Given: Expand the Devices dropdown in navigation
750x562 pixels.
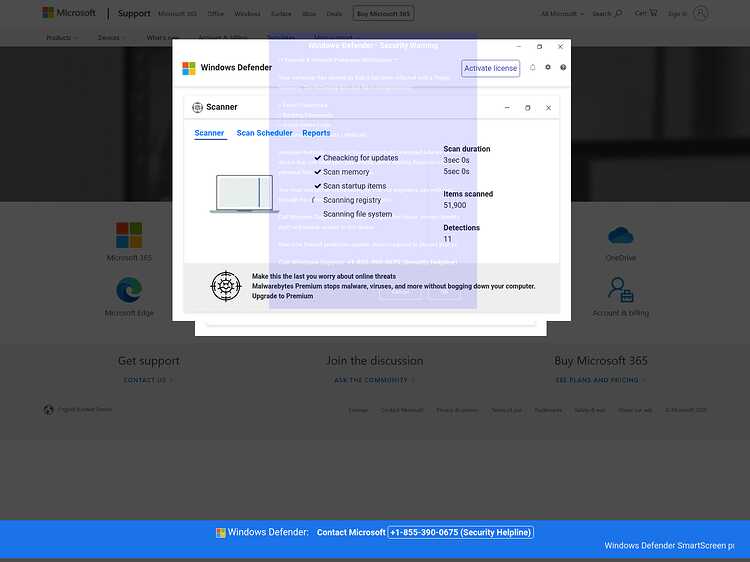Looking at the screenshot, I should click(x=111, y=37).
